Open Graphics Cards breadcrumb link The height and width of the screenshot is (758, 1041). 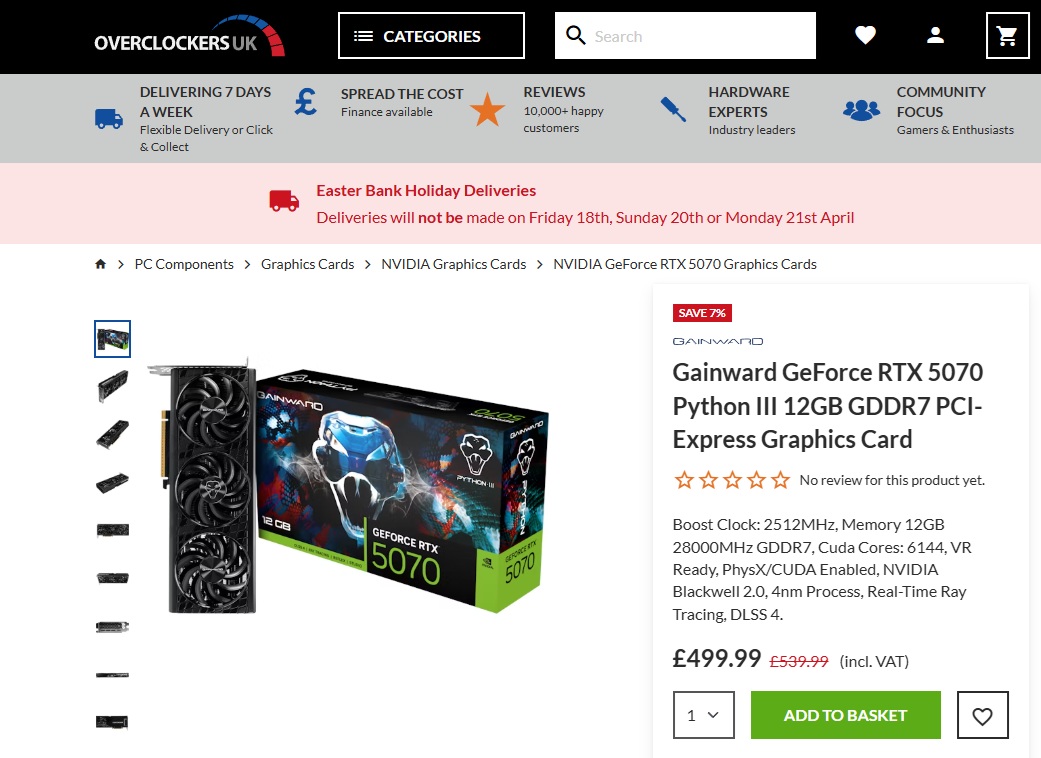pos(307,264)
